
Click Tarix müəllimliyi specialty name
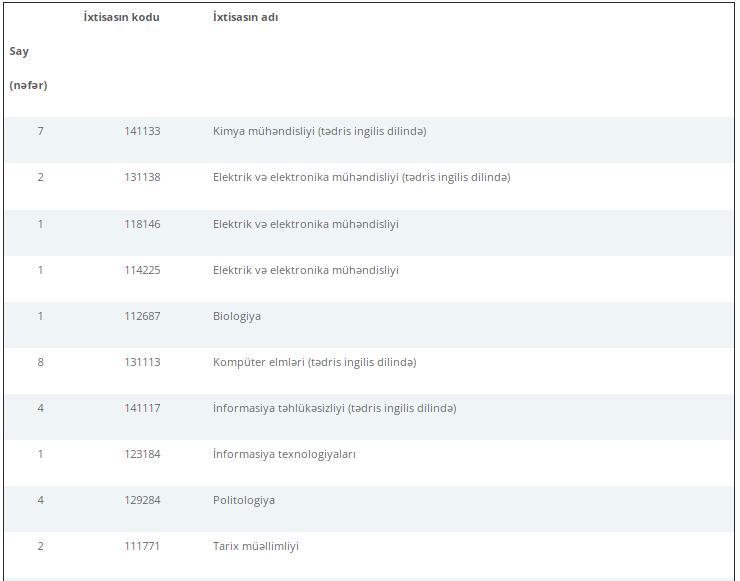pos(255,547)
